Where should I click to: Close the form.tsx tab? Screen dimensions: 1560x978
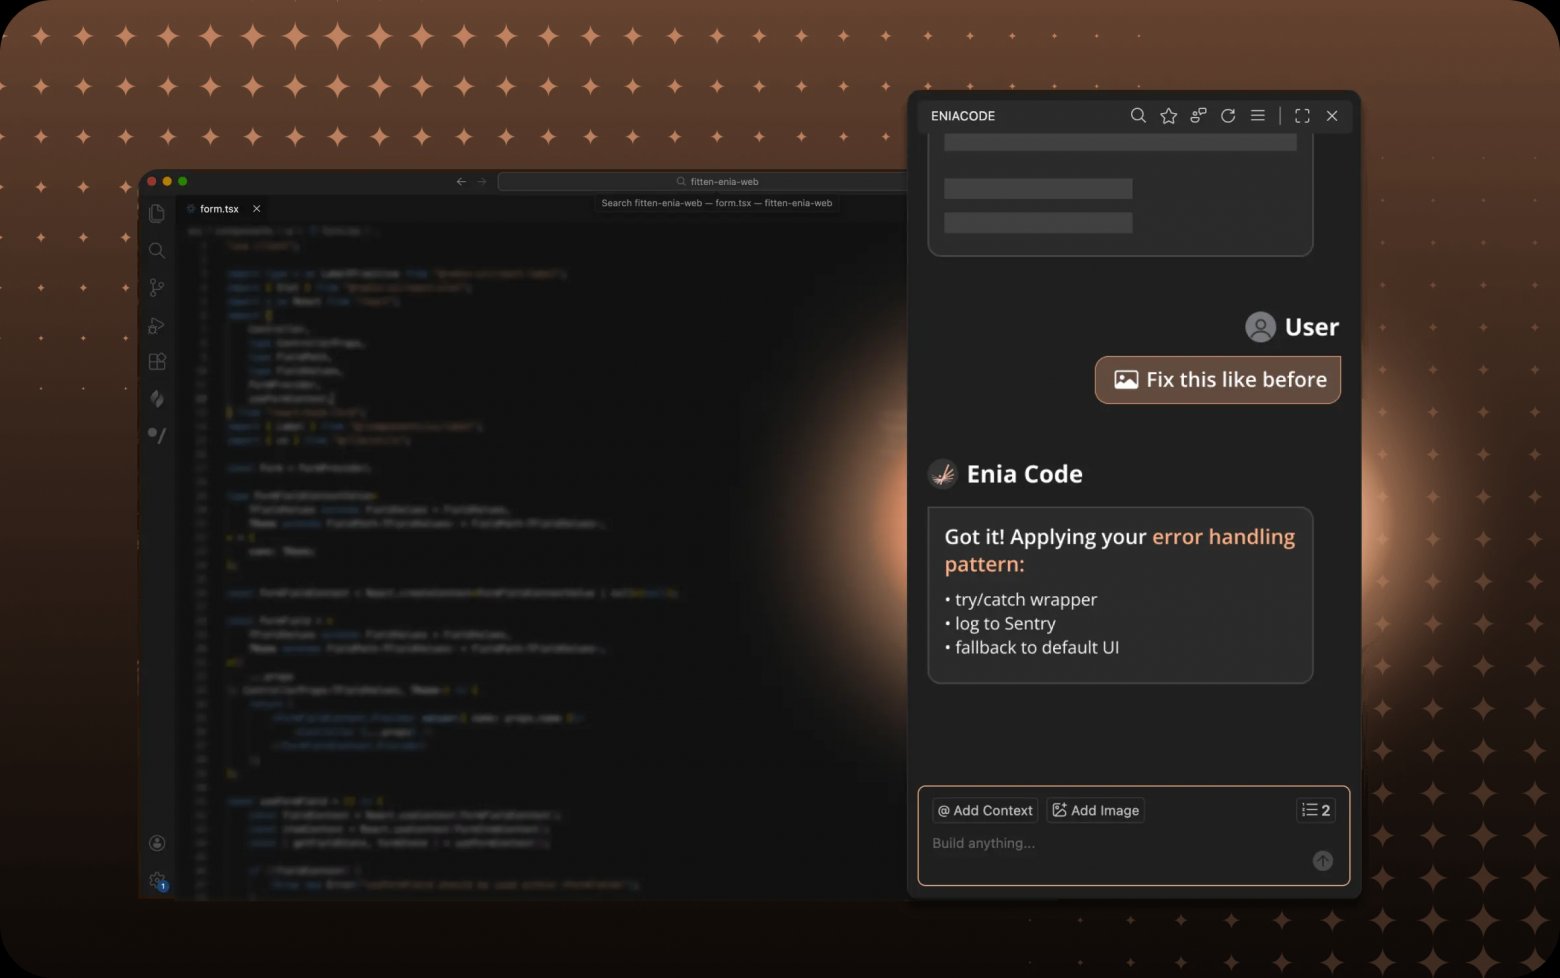point(257,209)
